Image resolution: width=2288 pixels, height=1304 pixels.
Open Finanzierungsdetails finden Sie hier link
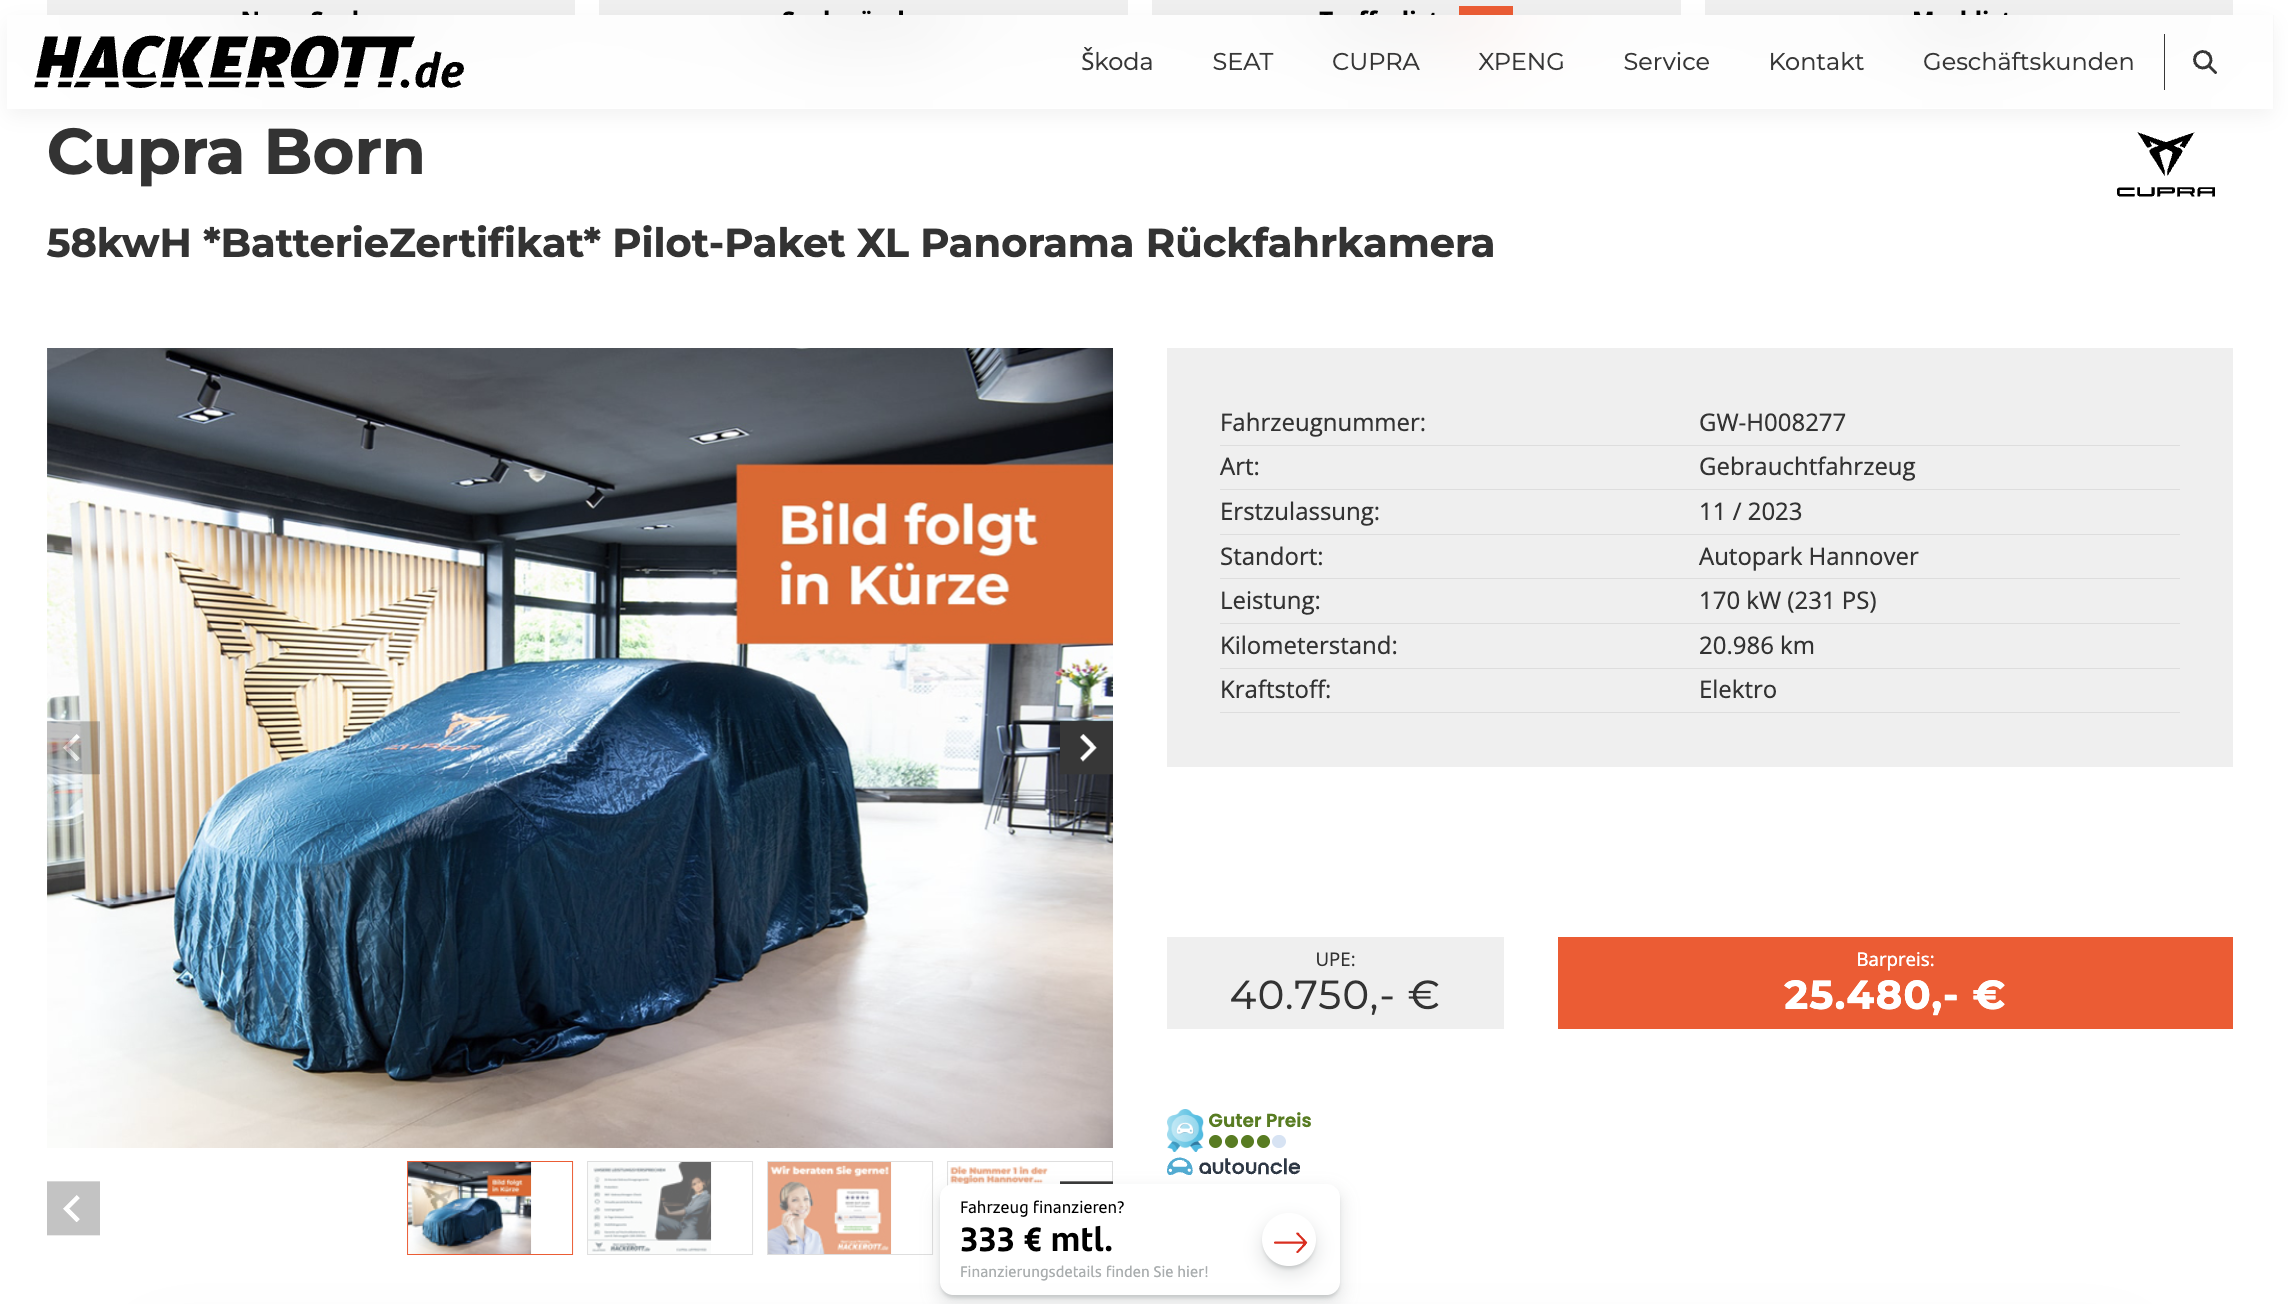1084,1272
